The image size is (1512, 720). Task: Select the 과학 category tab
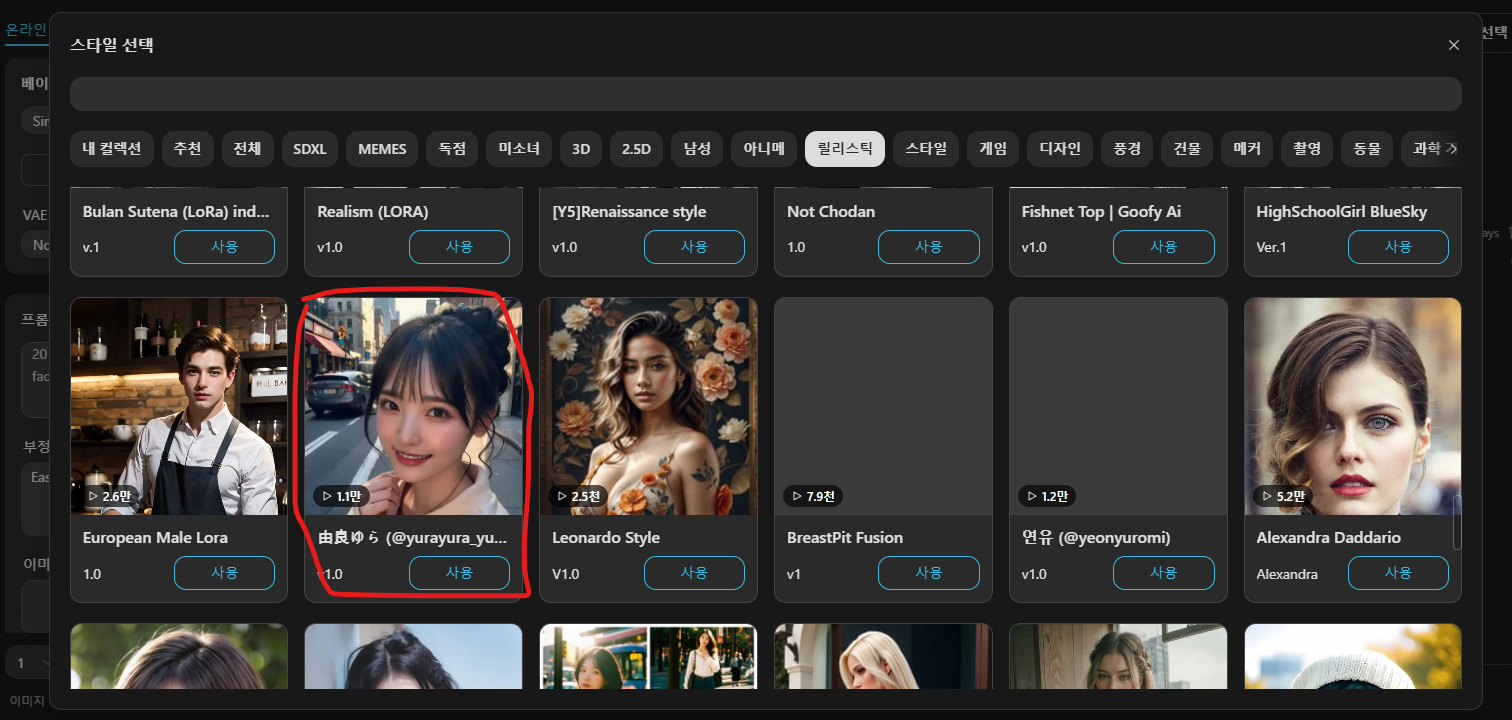(1430, 149)
